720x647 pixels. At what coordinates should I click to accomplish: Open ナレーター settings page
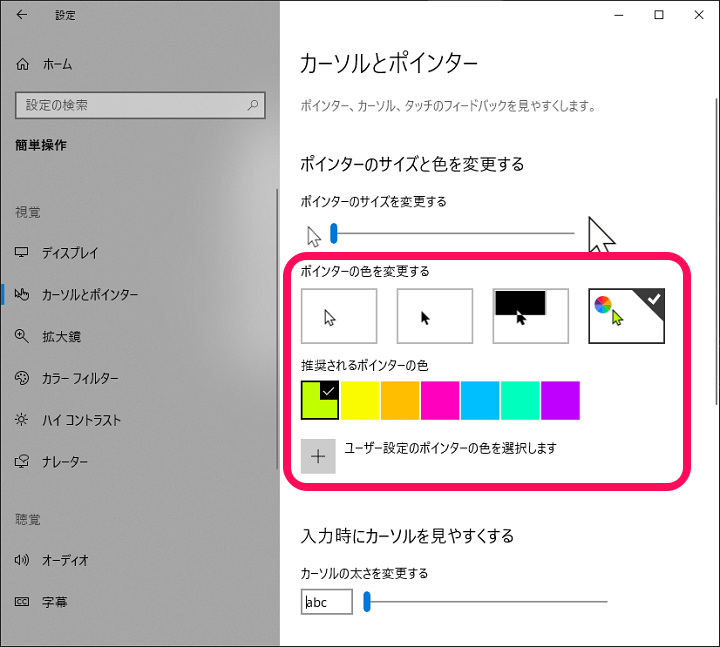pos(65,462)
